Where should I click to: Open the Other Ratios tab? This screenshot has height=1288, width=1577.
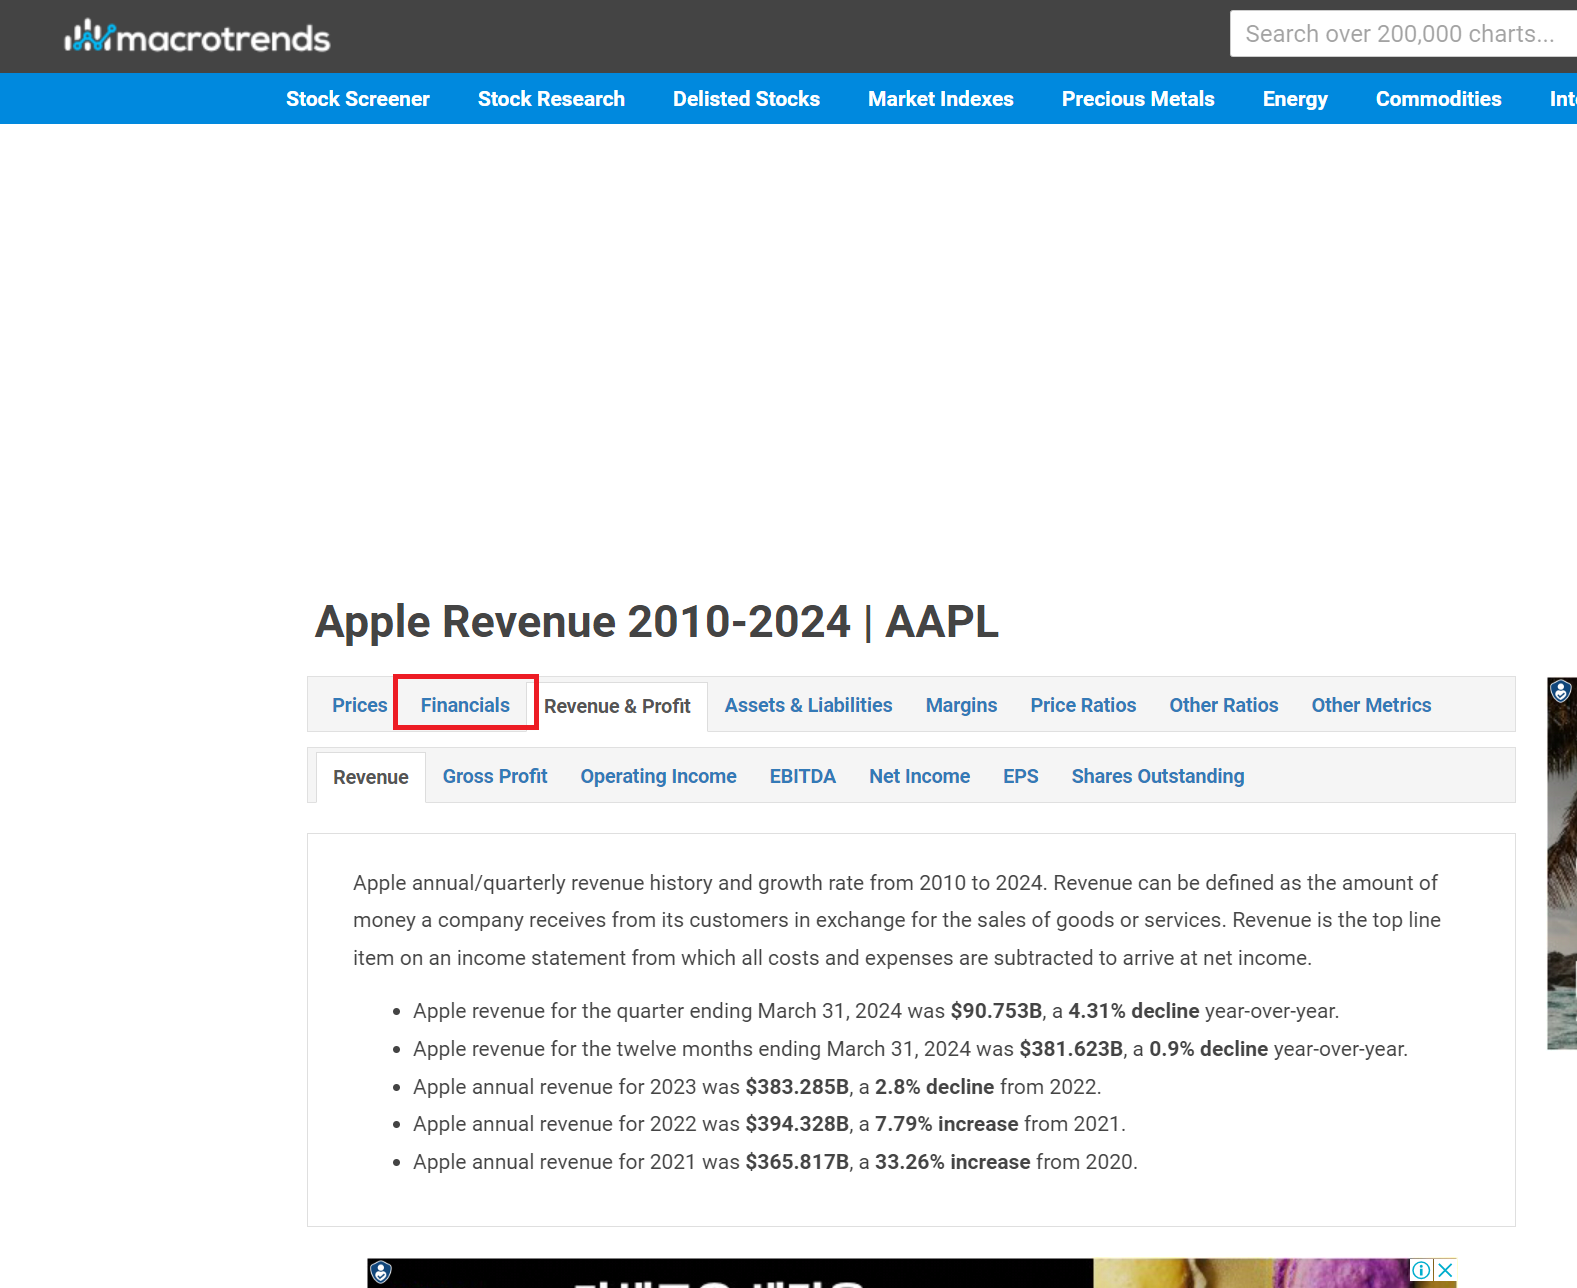click(x=1224, y=705)
